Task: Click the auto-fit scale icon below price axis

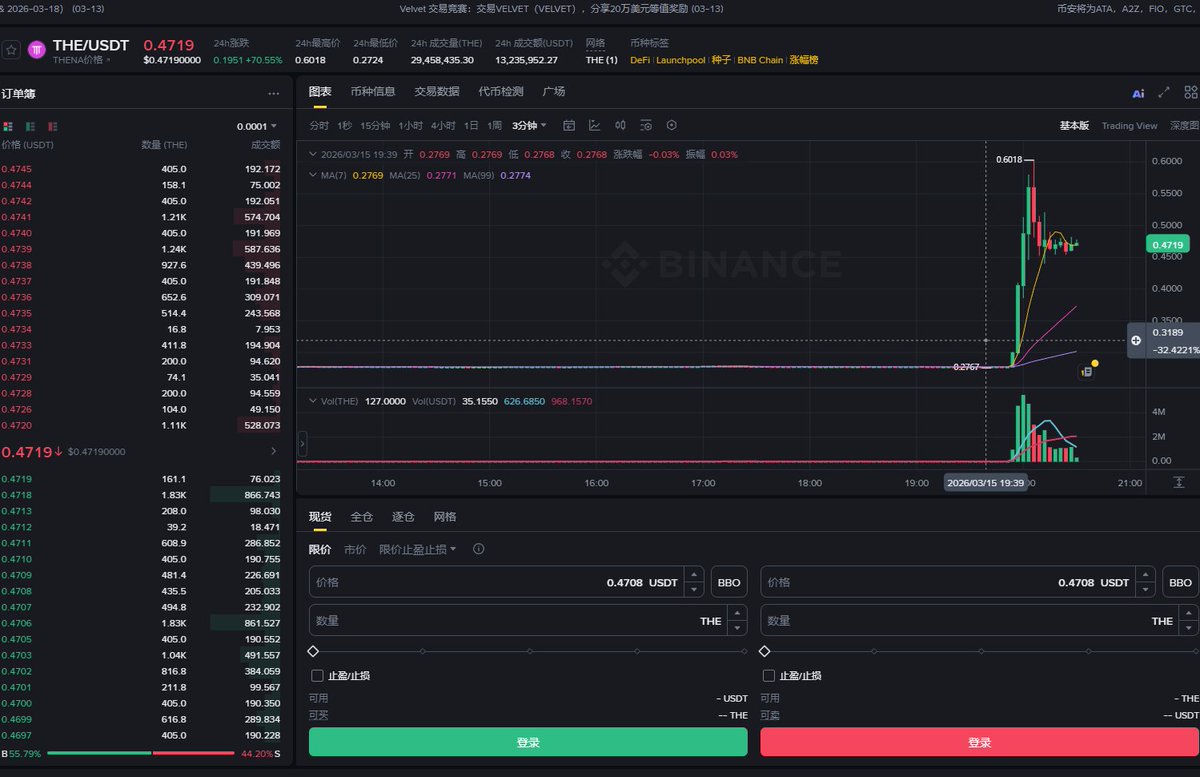Action: click(x=1179, y=482)
